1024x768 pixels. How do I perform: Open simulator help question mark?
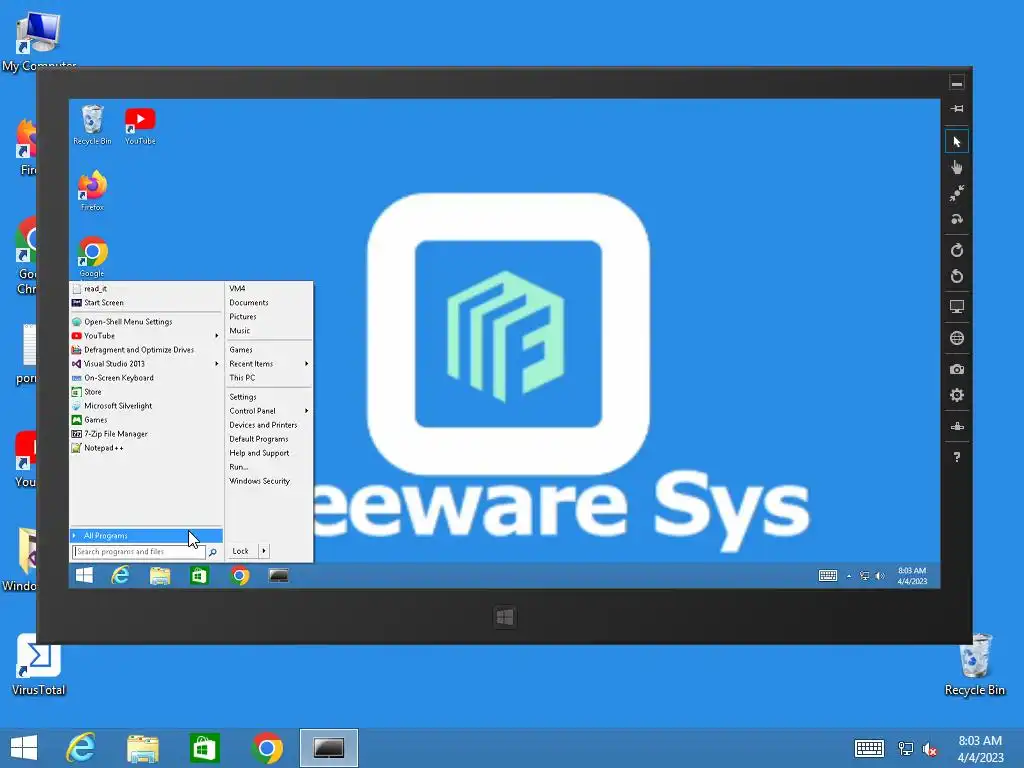pos(957,457)
